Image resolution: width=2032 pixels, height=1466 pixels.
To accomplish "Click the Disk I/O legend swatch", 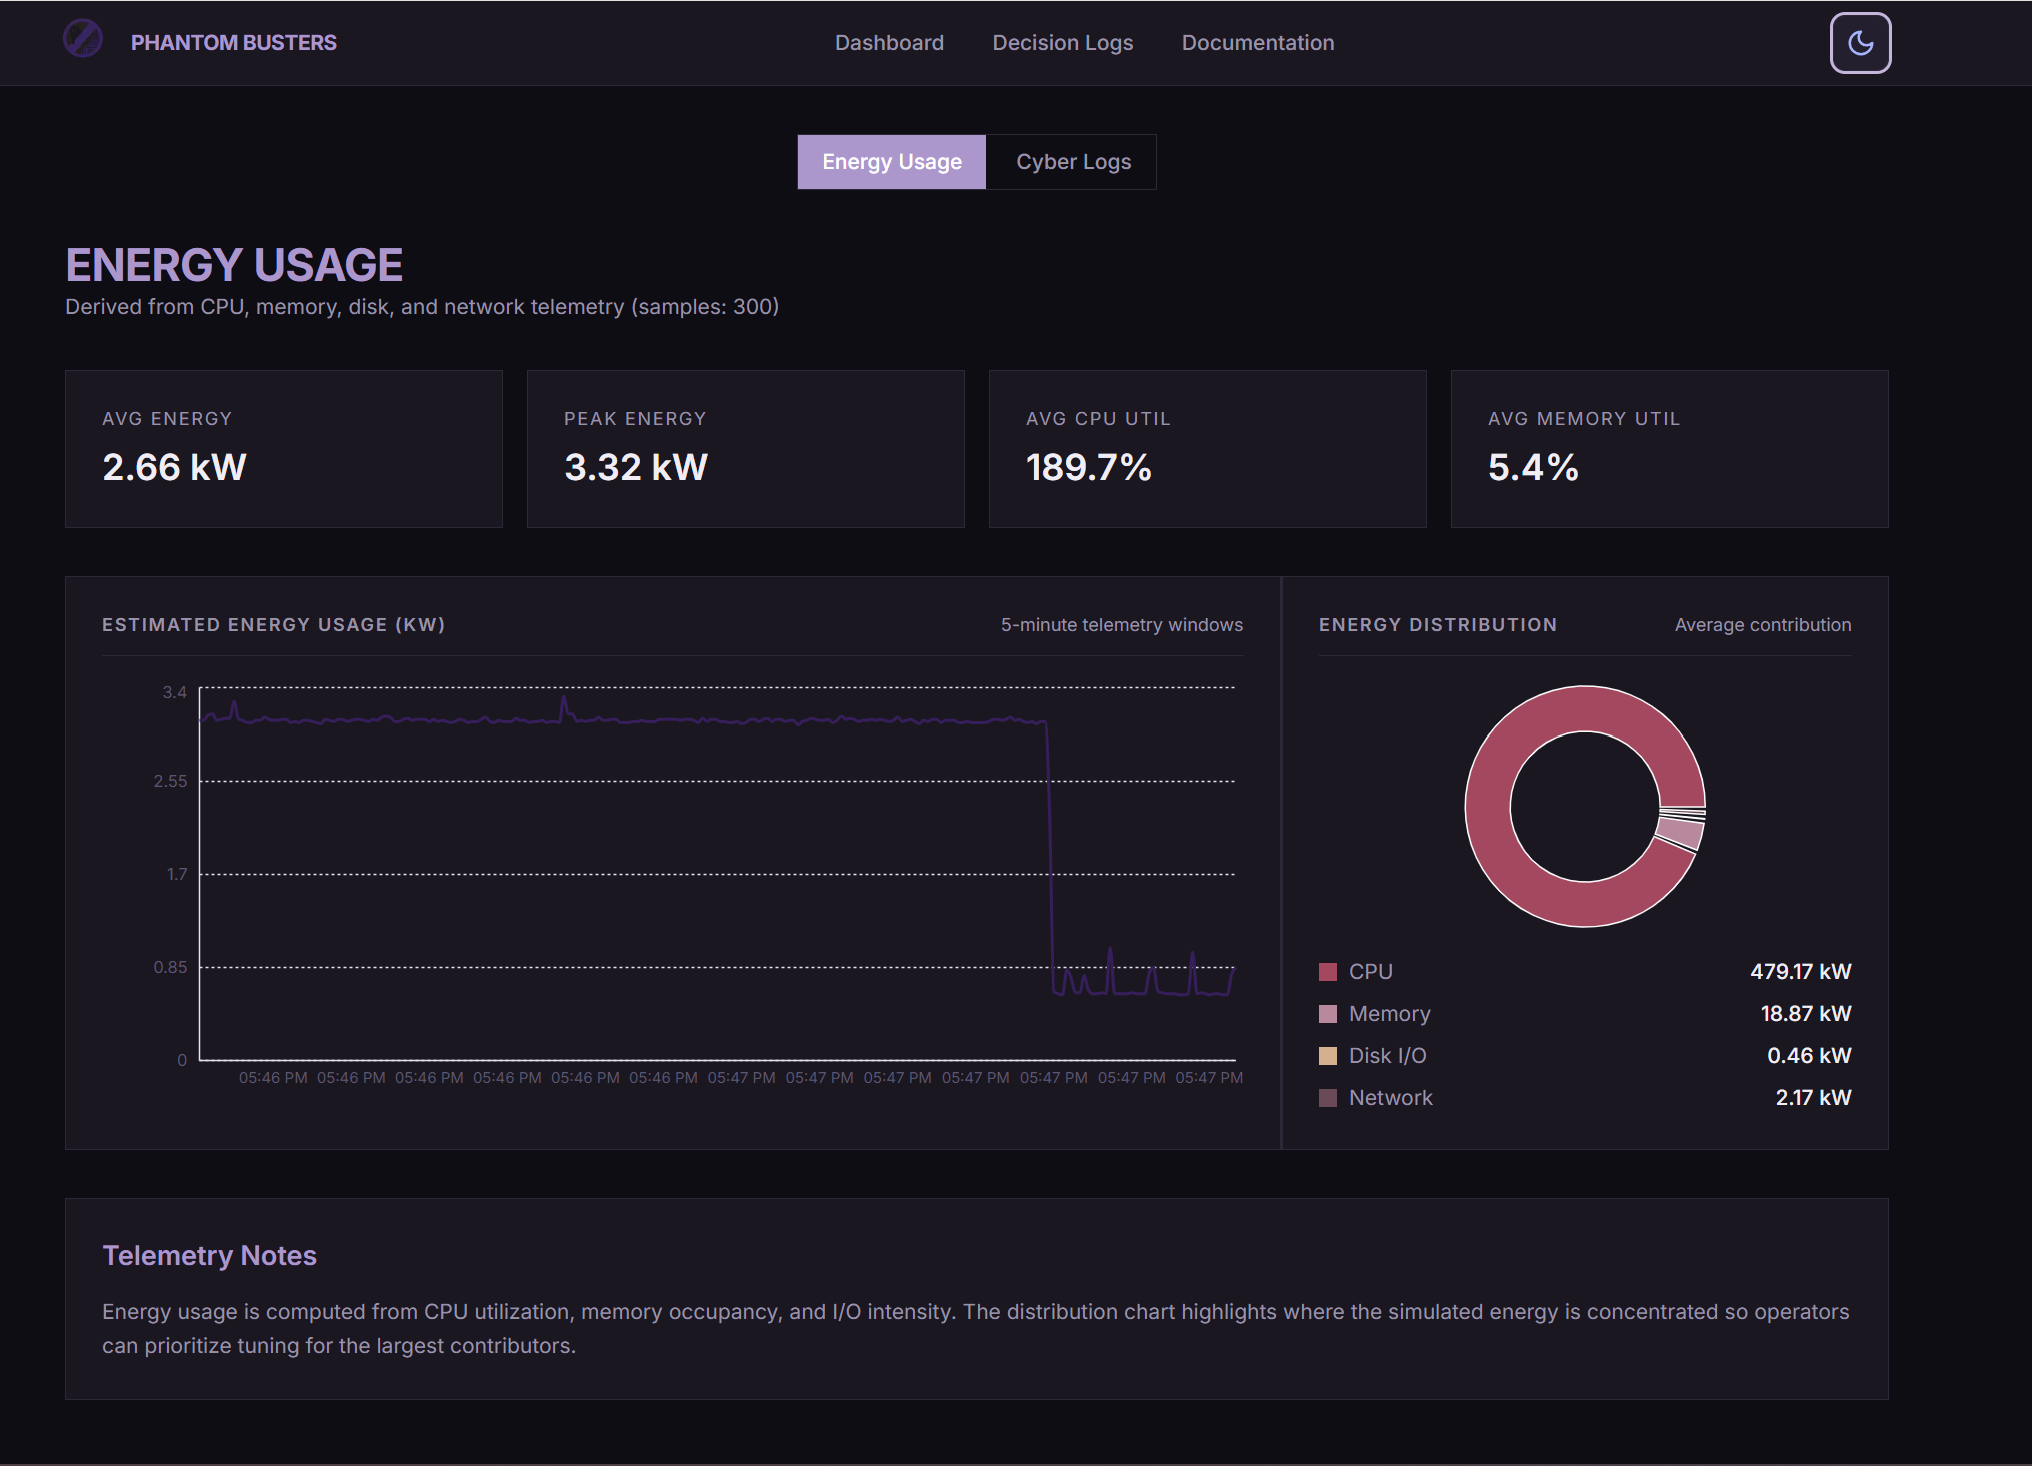I will (1328, 1056).
